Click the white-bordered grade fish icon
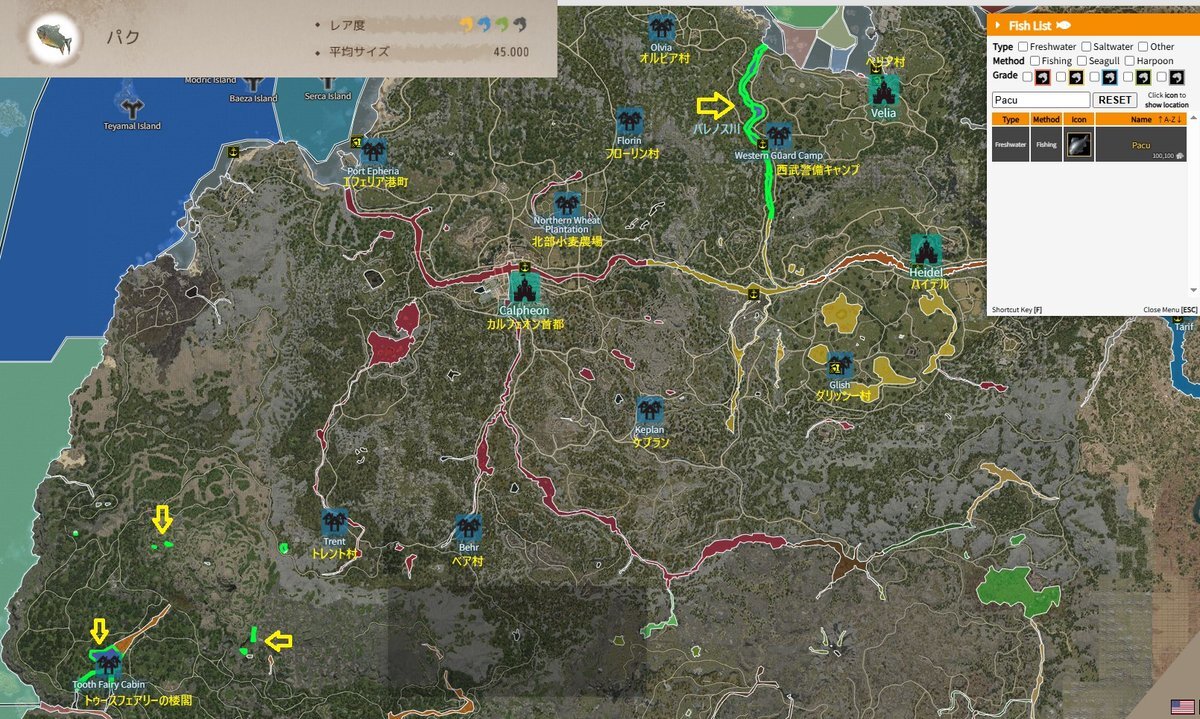1200x719 pixels. point(1178,76)
